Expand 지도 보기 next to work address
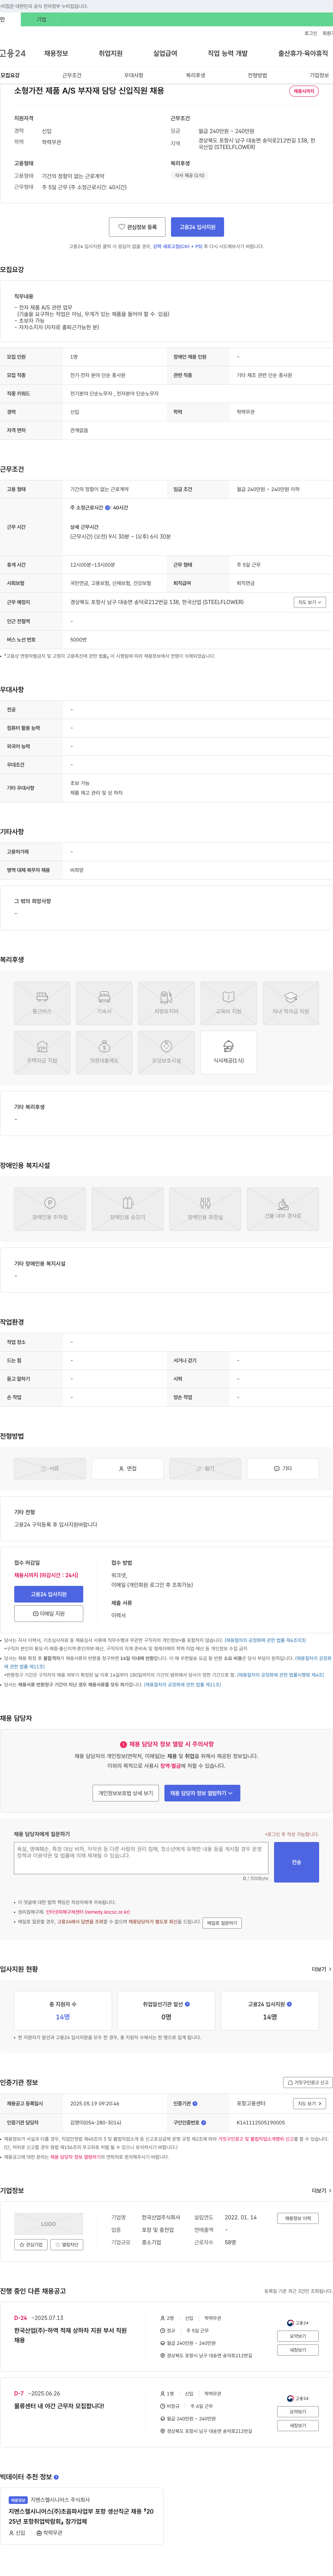 310,602
